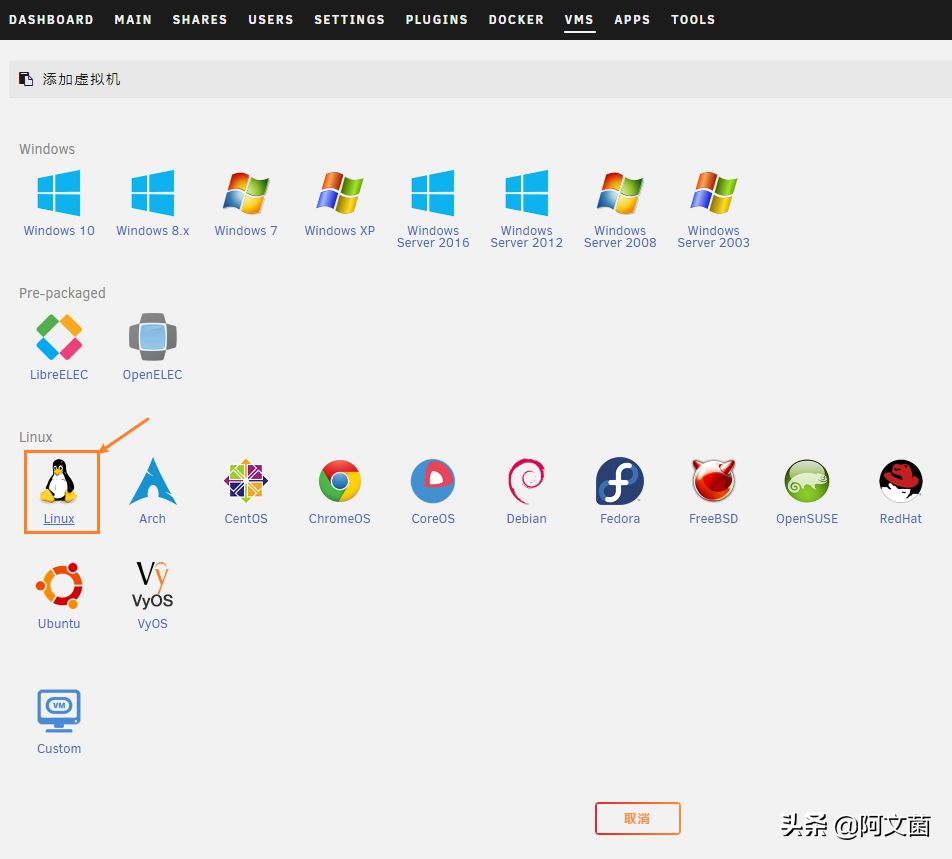Screen dimensions: 952x859
Task: Choose the CentOS template icon
Action: click(x=246, y=481)
